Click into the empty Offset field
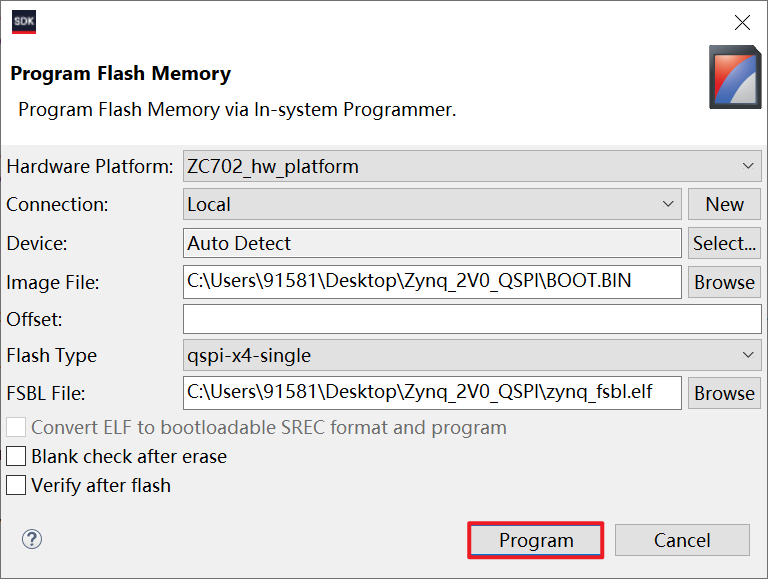The image size is (768, 579). click(x=472, y=319)
